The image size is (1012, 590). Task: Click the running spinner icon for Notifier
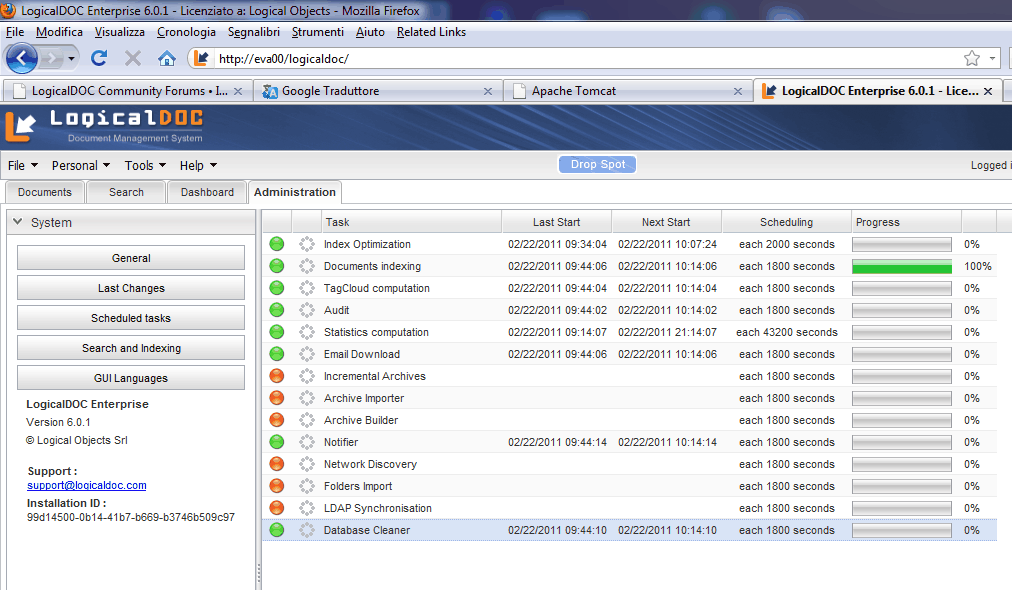(307, 442)
